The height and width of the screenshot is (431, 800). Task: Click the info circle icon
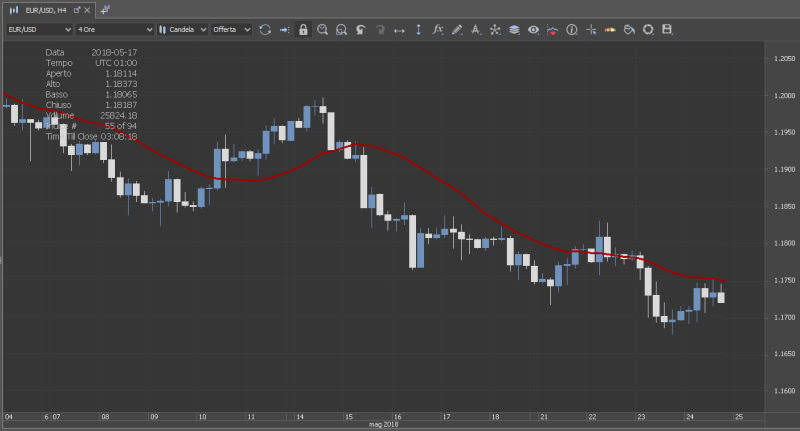click(571, 30)
